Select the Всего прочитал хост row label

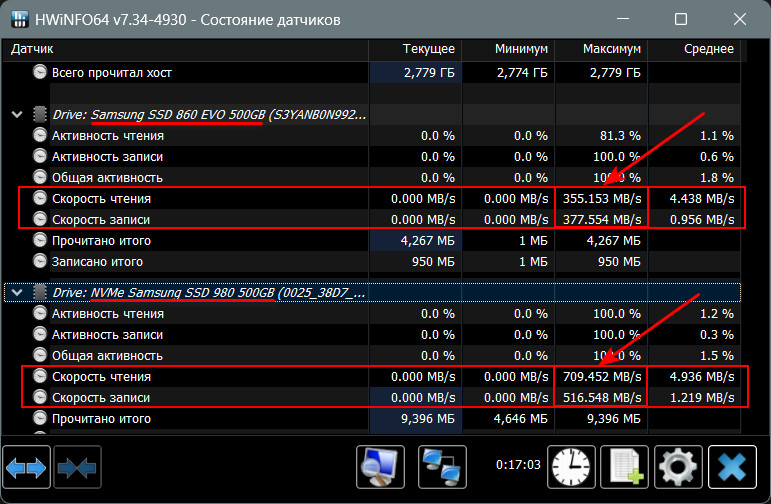coord(112,73)
